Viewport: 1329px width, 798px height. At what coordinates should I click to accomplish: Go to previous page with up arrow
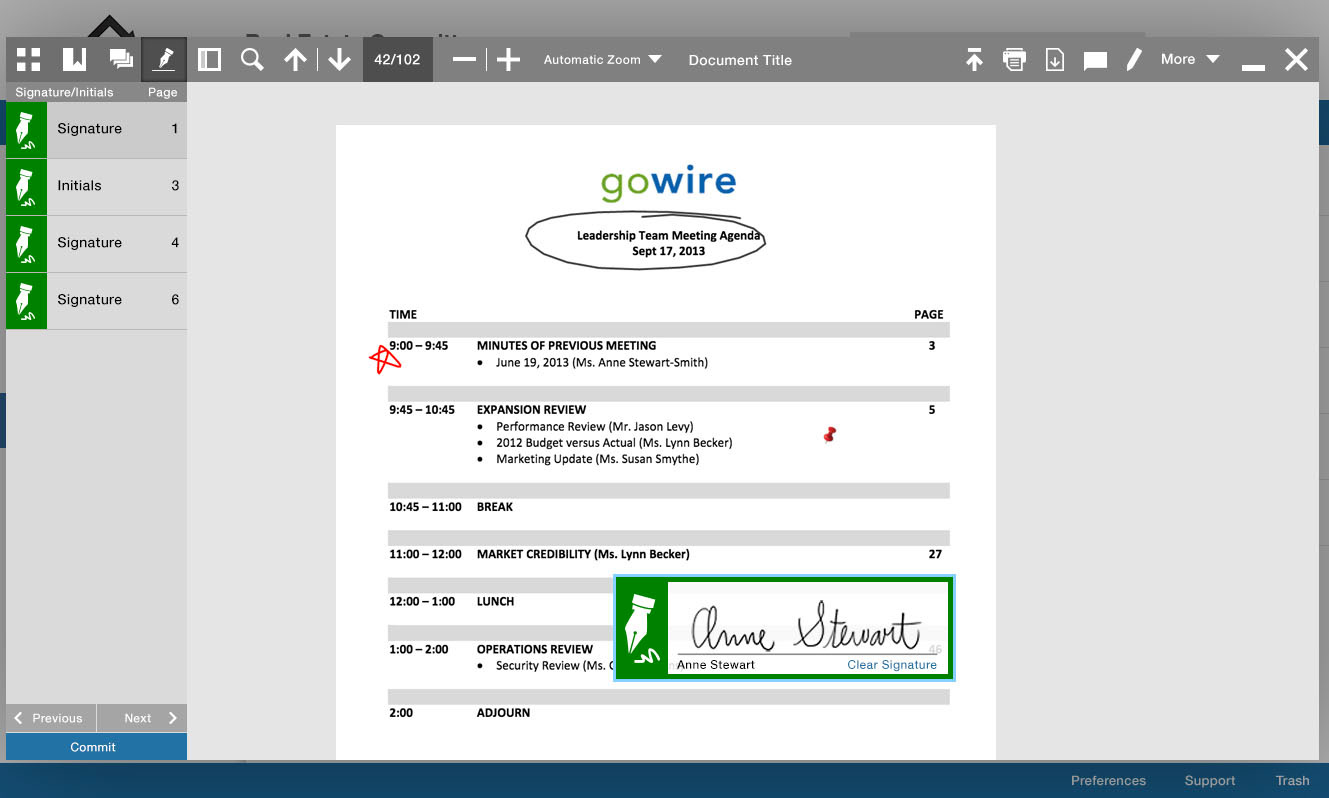(x=295, y=60)
